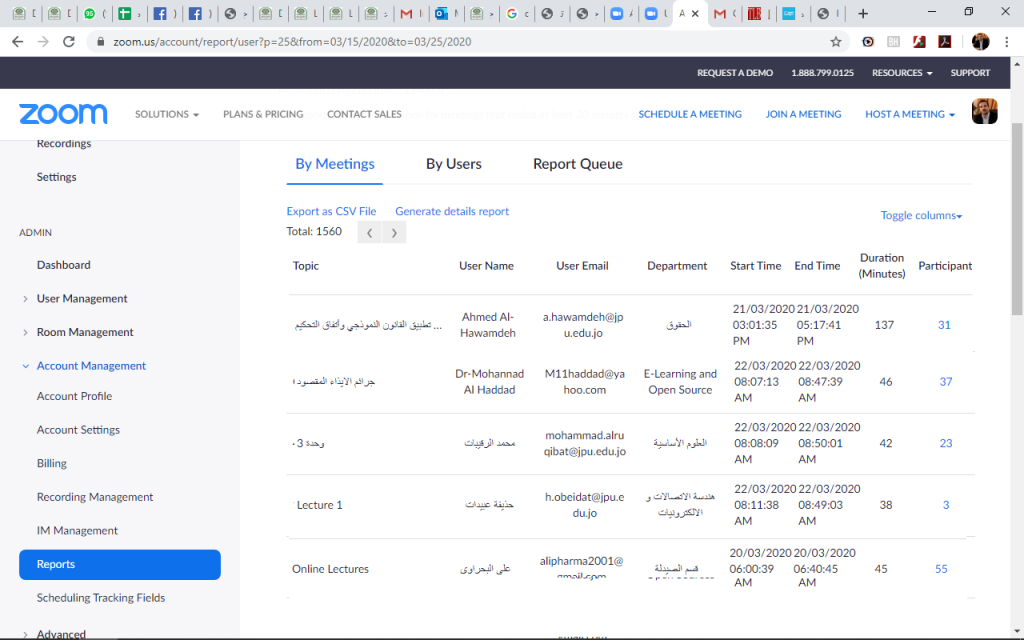This screenshot has height=640, width=1024.
Task: Open Account Profile
Action: point(74,396)
